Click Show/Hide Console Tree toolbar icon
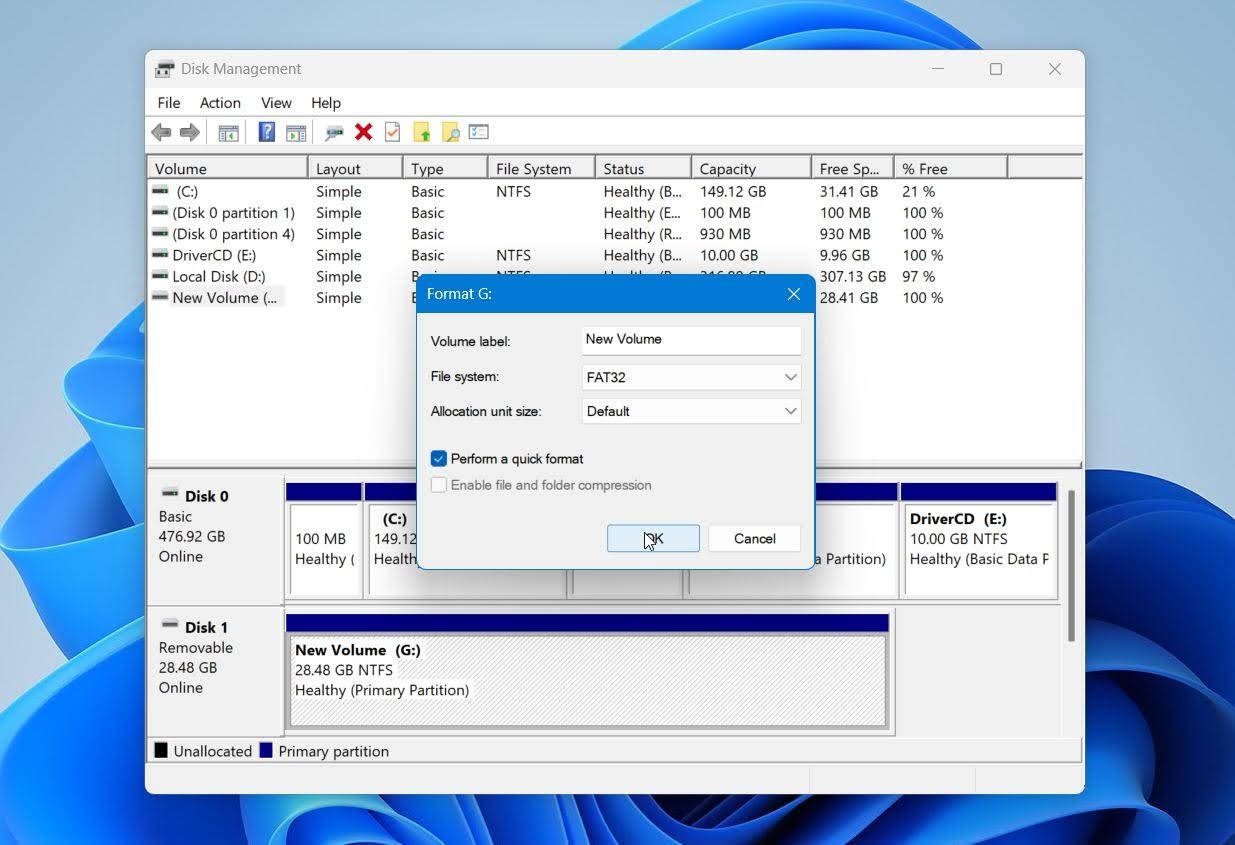The image size is (1235, 845). tap(228, 132)
